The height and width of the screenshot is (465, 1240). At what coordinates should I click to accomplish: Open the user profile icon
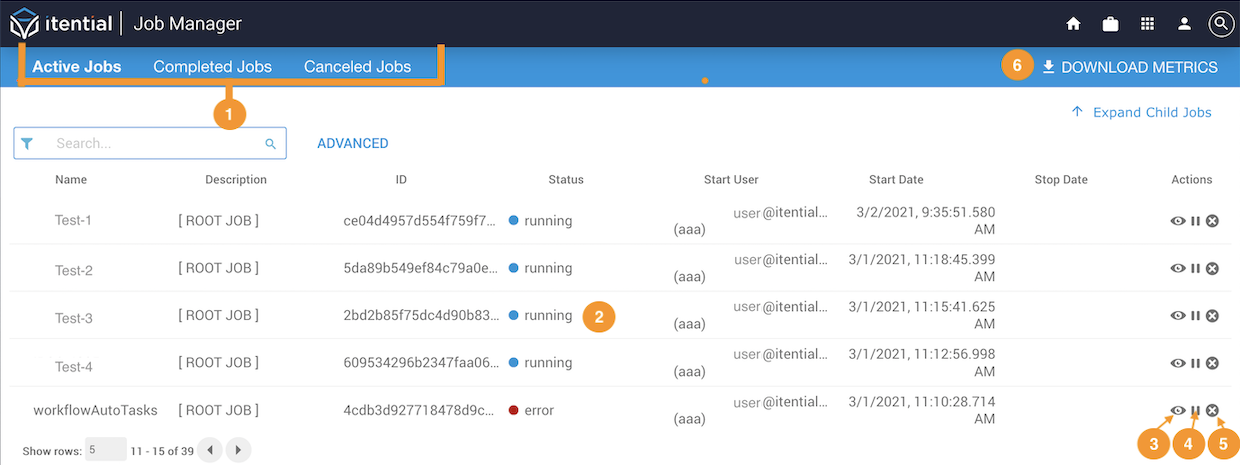[x=1184, y=23]
